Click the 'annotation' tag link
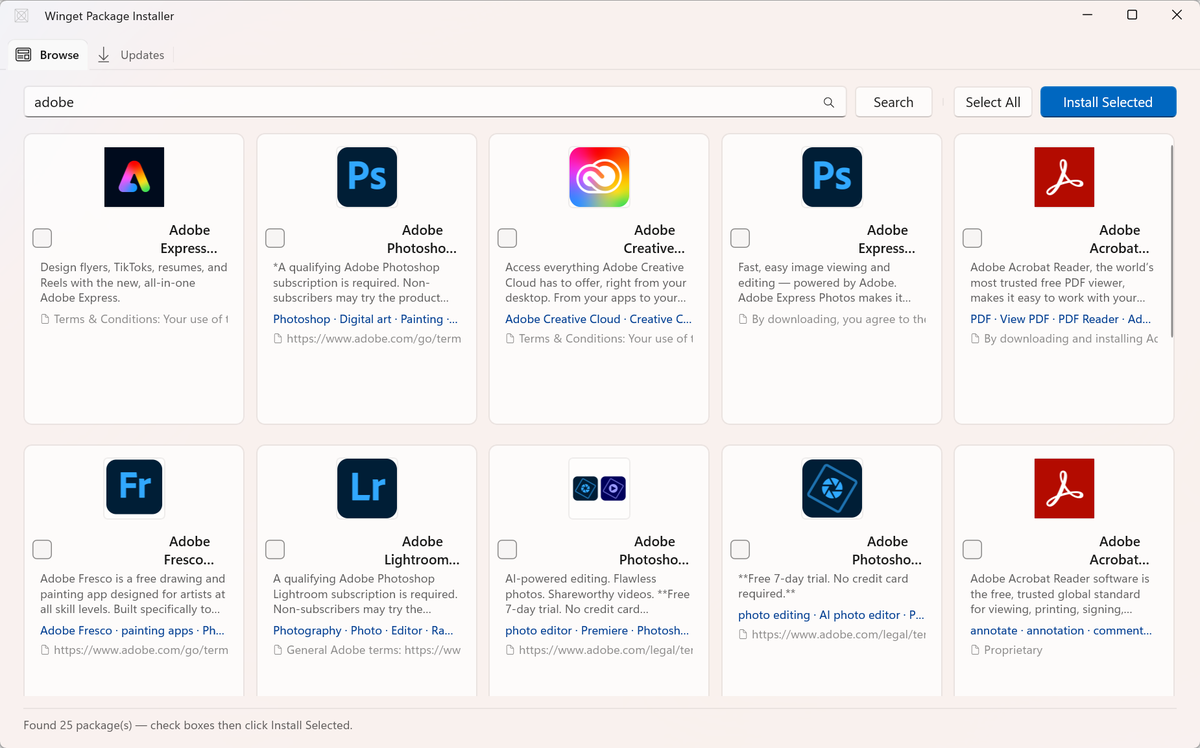This screenshot has height=748, width=1200. point(1055,631)
